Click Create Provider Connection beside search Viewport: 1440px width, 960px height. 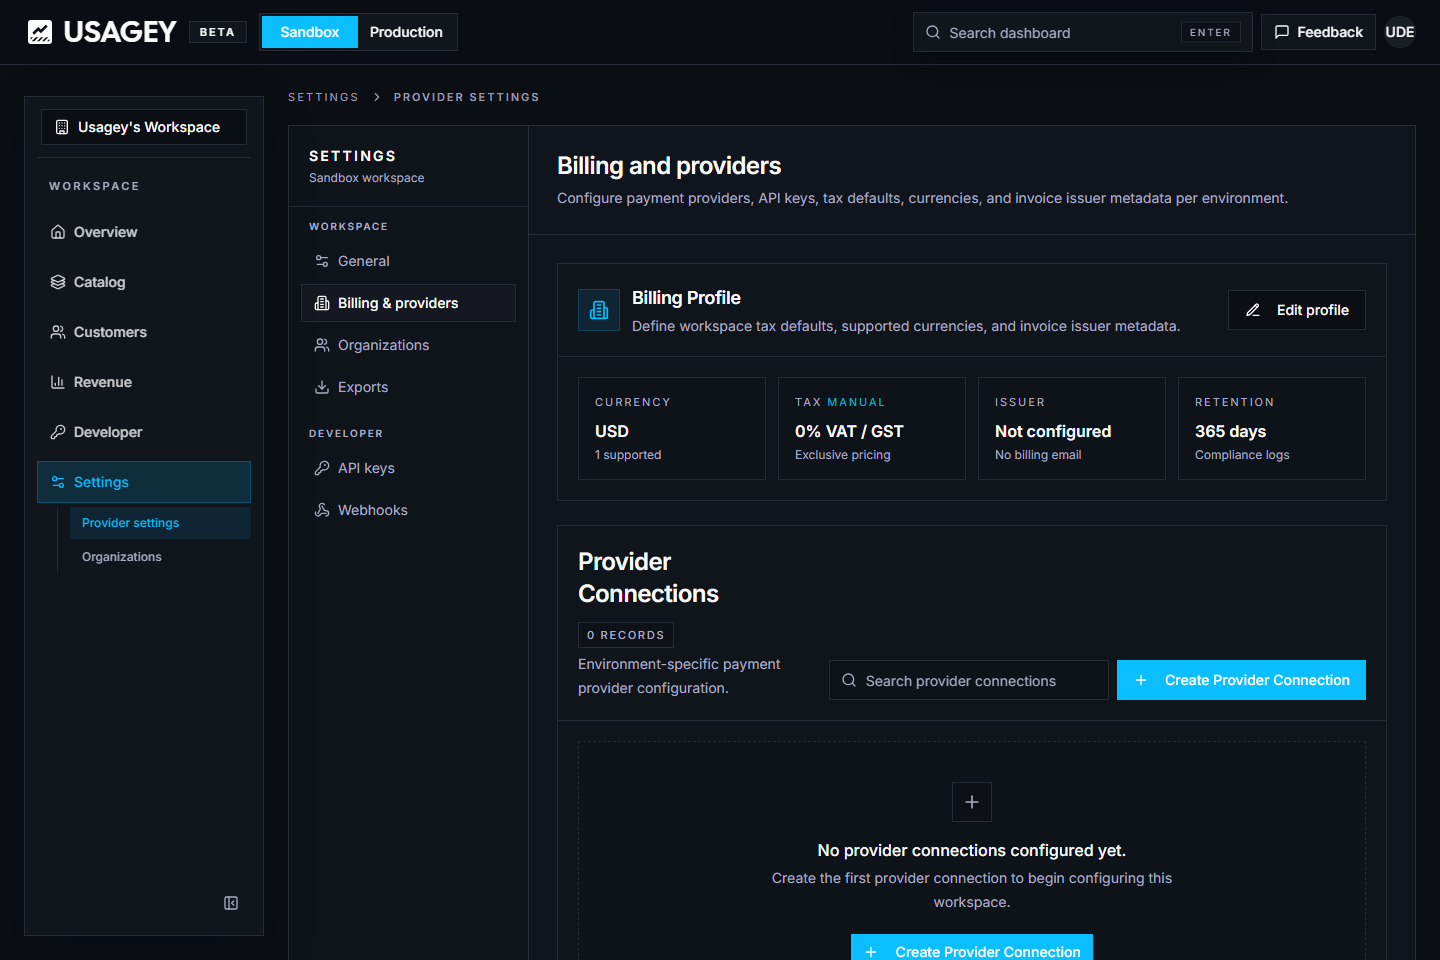(1241, 680)
